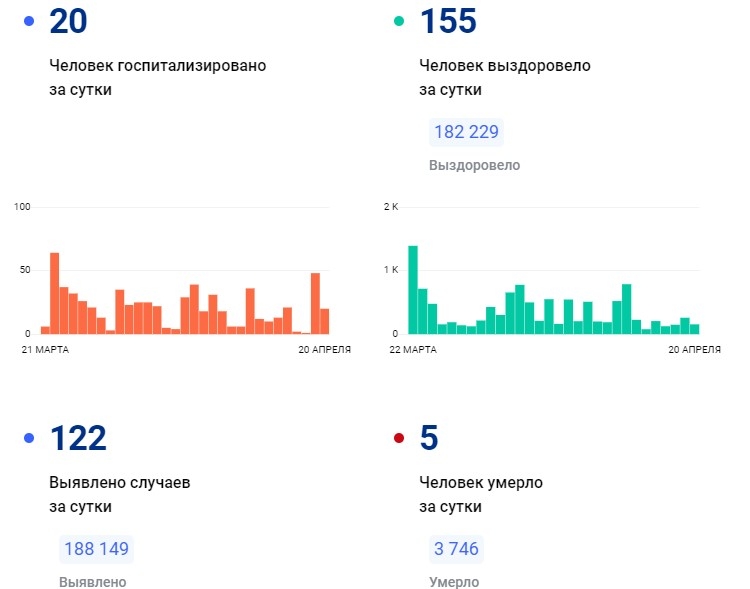Click the teal dot beside the number 155
Screen dimensions: 750x589
[x=399, y=21]
